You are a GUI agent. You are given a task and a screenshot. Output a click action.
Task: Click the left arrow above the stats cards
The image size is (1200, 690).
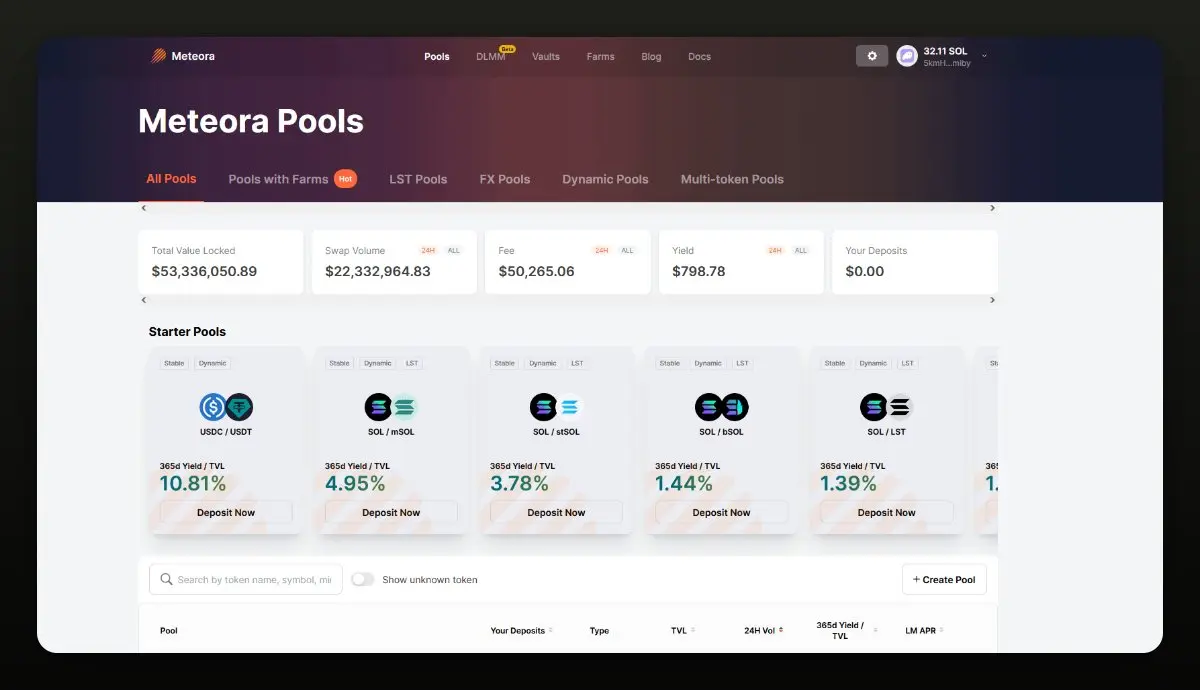tap(143, 208)
